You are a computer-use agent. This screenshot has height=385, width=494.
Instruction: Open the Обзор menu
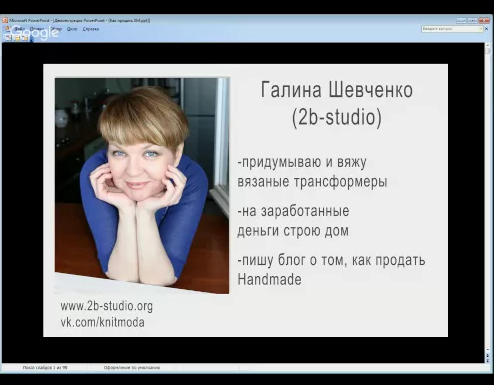56,29
